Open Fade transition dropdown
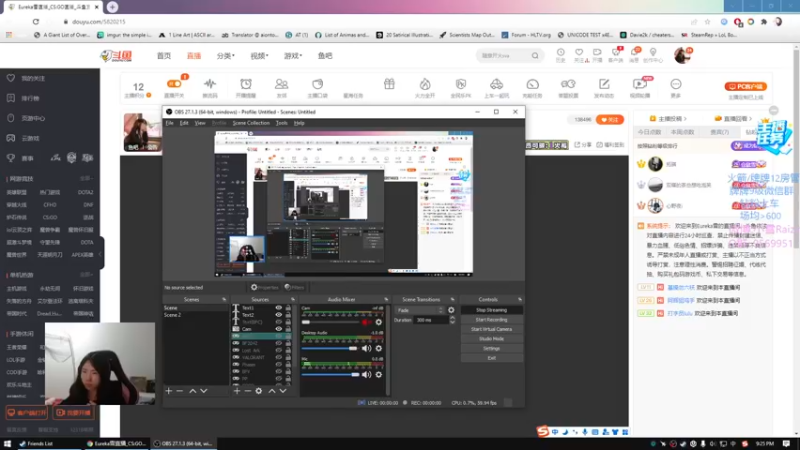This screenshot has height=450, width=800. pyautogui.click(x=420, y=310)
